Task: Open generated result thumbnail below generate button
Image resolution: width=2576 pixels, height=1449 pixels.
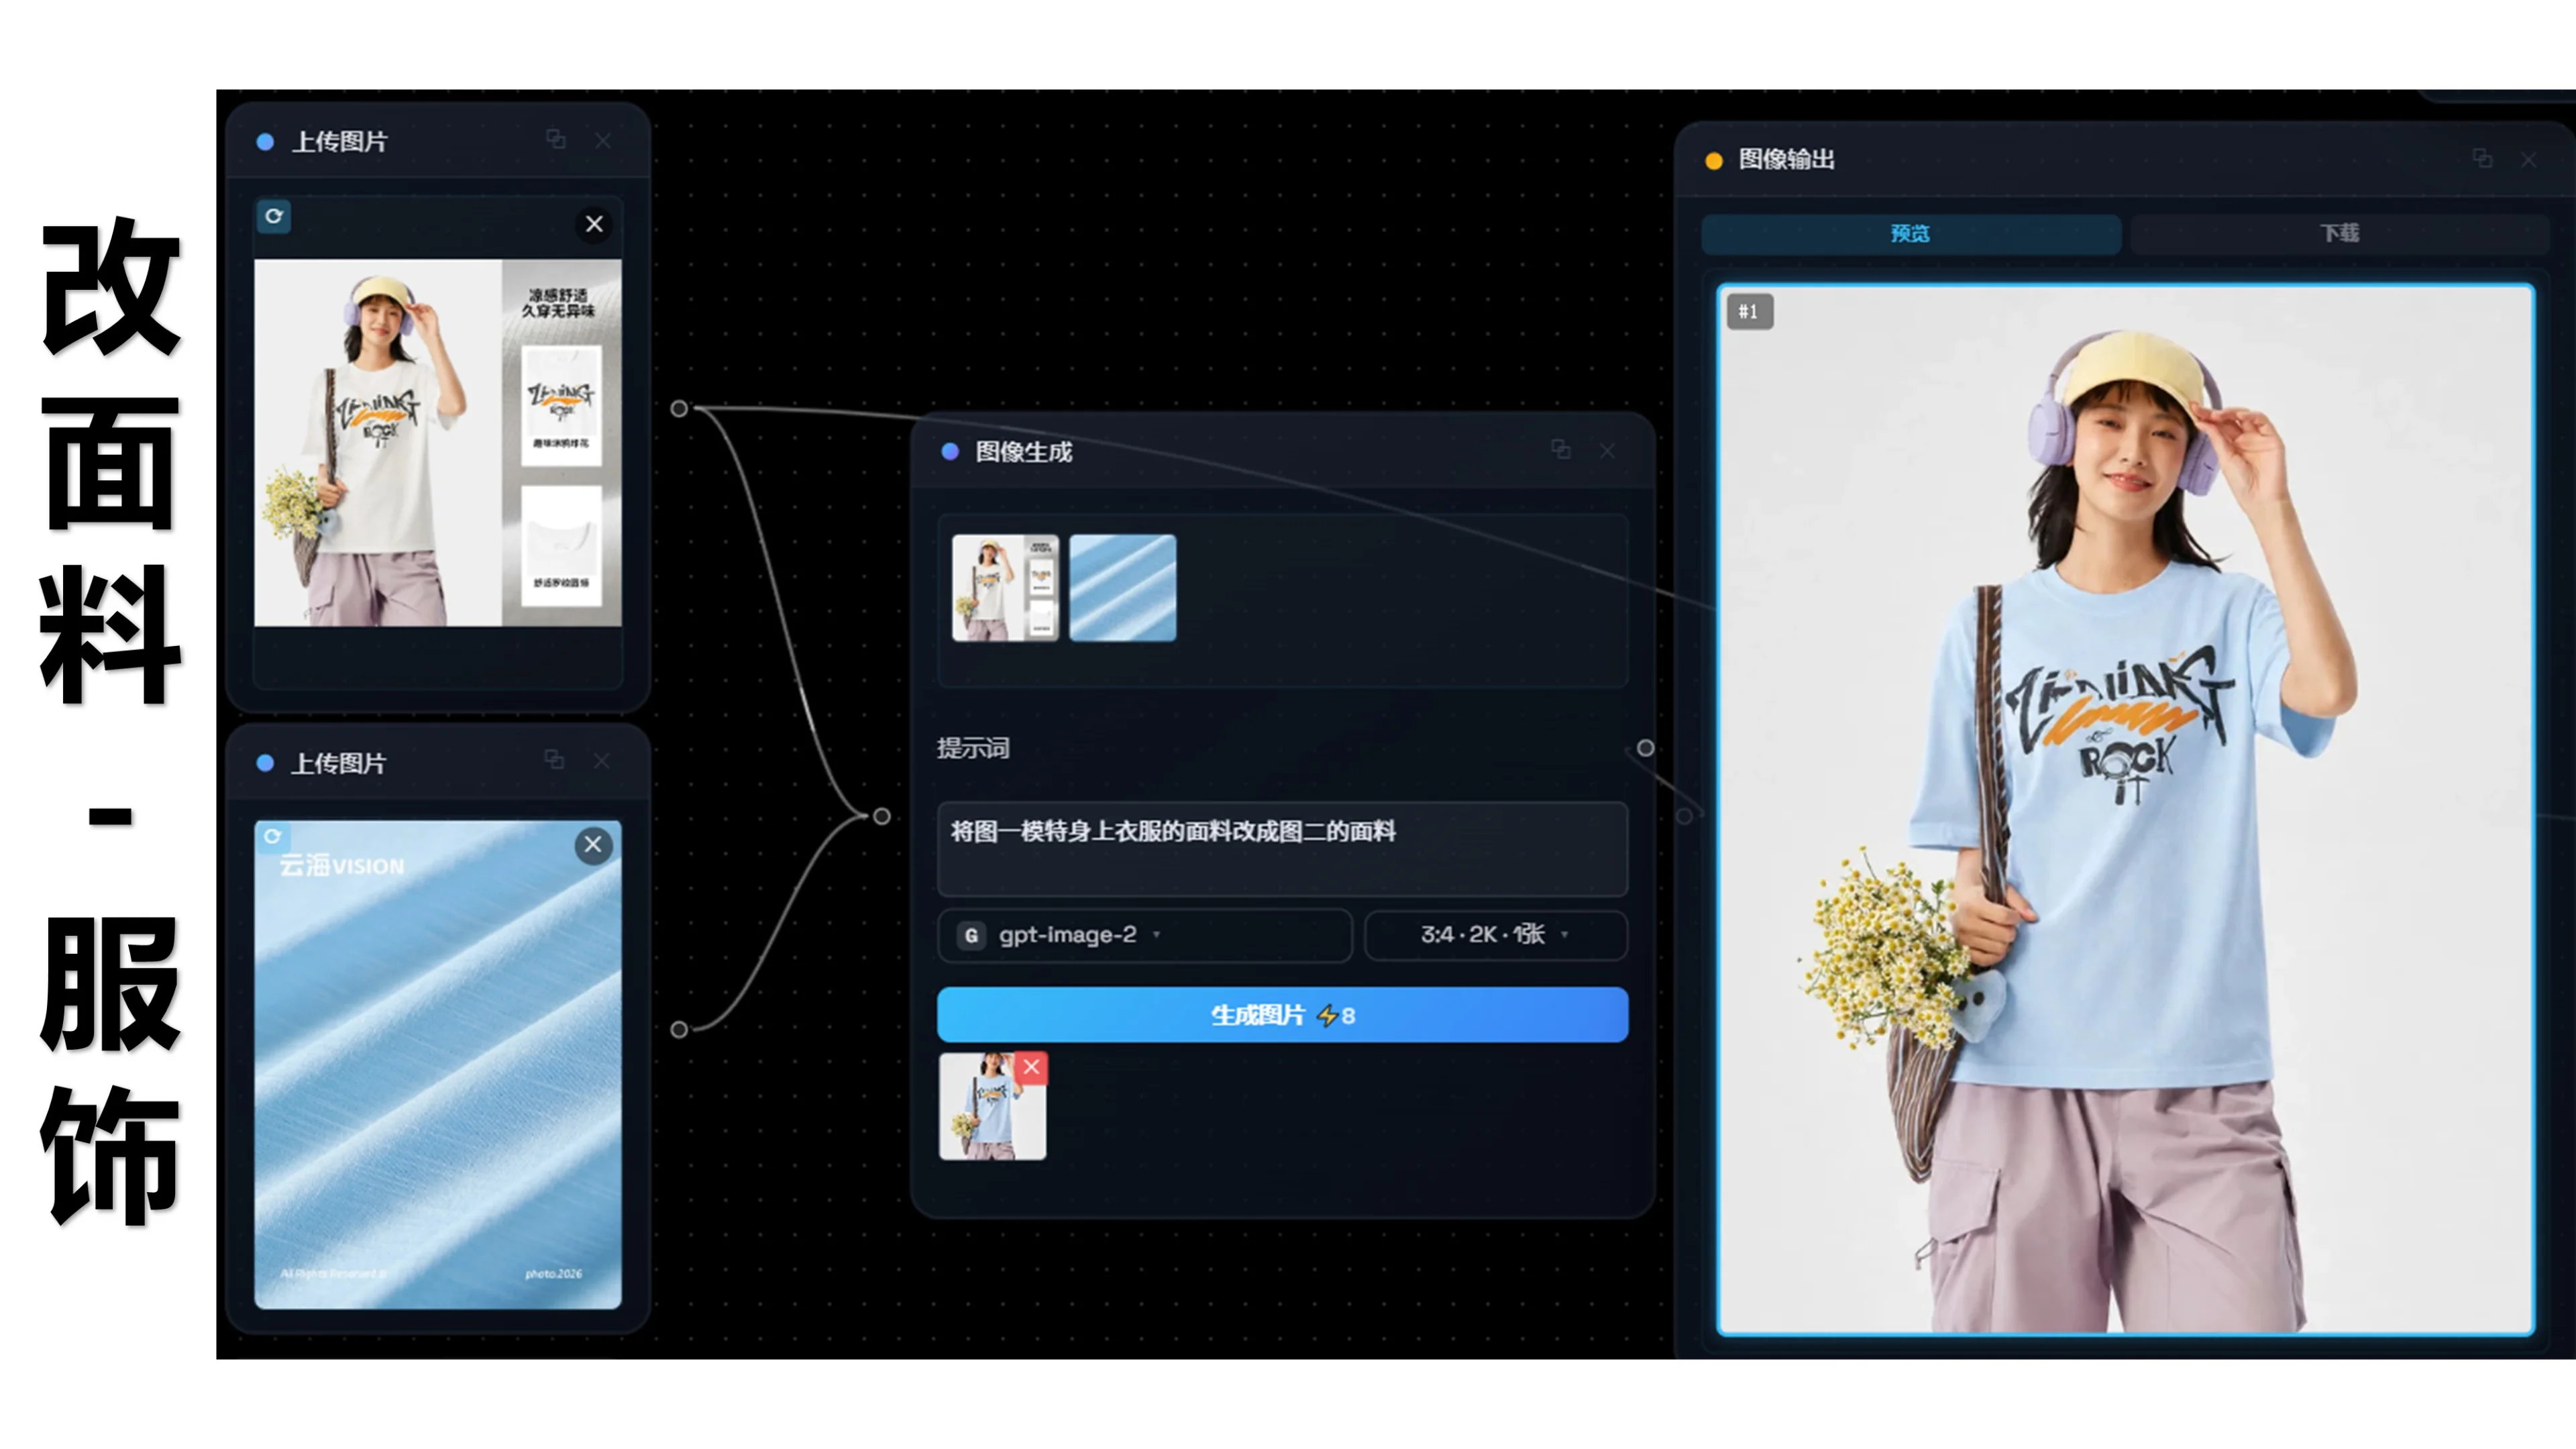Action: [x=992, y=1107]
